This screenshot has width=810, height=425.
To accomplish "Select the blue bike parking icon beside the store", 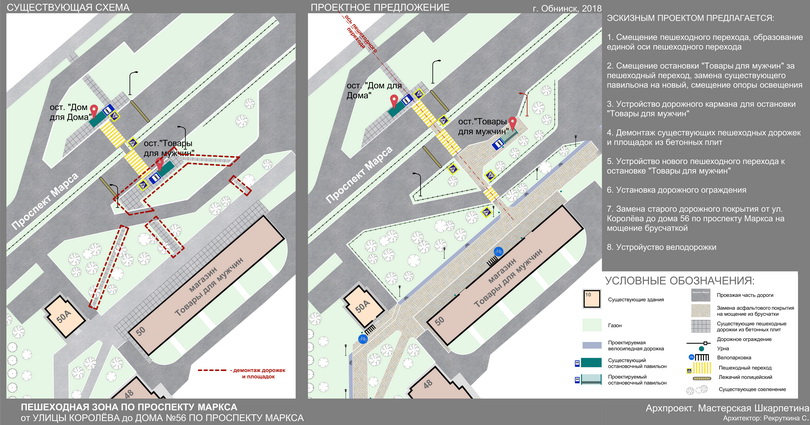I will click(x=497, y=249).
